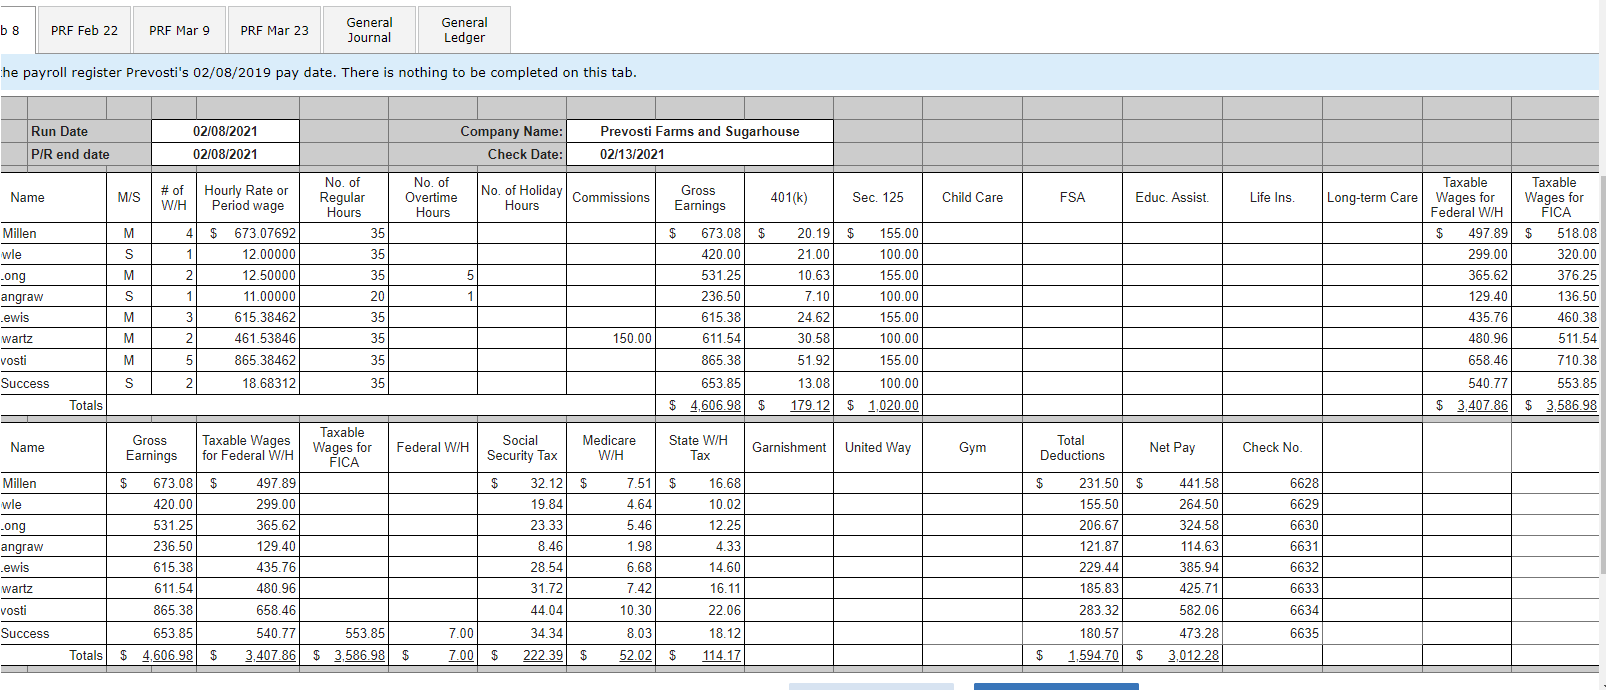The image size is (1606, 690).
Task: Select the 401(k) amount 51.92
Action: click(788, 360)
